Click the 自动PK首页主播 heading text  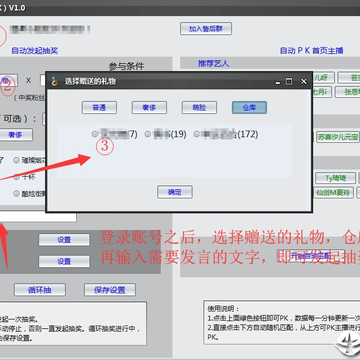click(x=312, y=51)
